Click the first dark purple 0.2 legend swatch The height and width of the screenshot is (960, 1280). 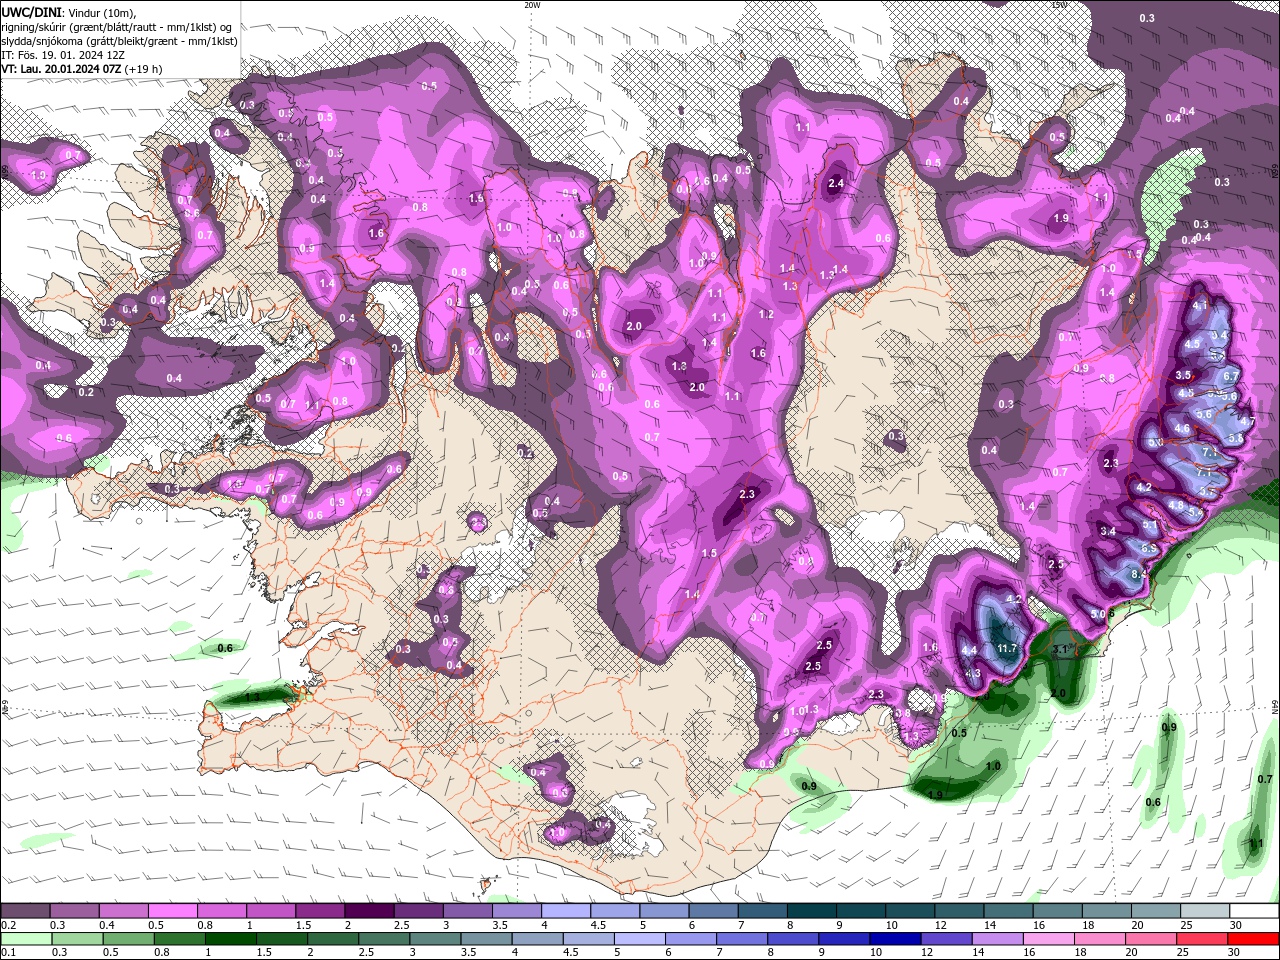pos(25,911)
